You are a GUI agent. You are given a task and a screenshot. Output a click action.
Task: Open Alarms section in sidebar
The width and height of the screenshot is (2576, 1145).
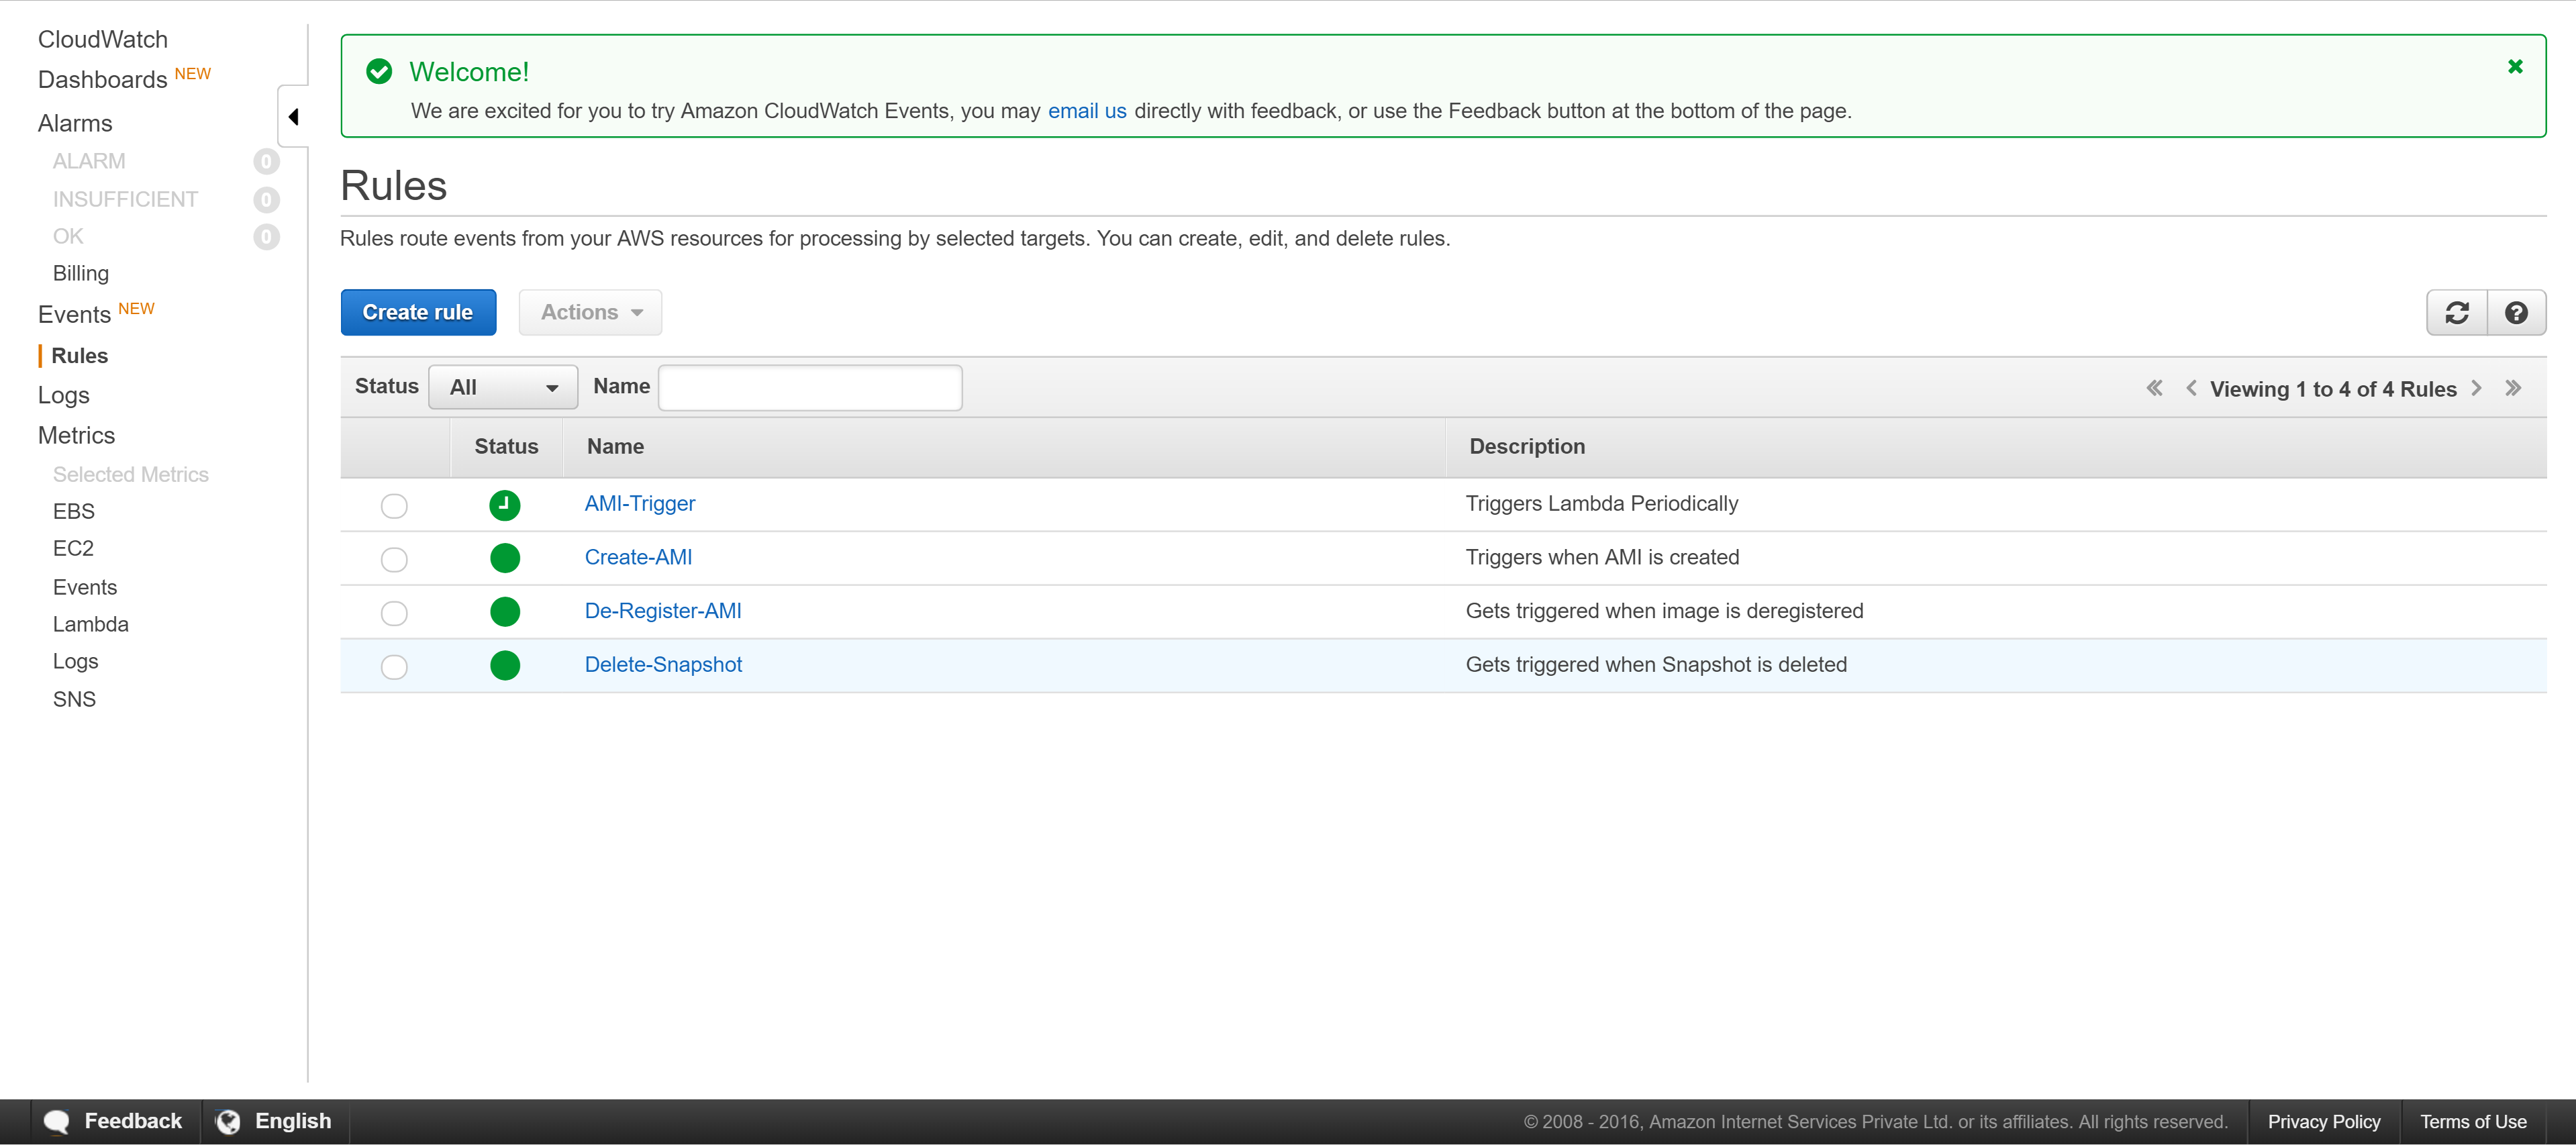75,123
